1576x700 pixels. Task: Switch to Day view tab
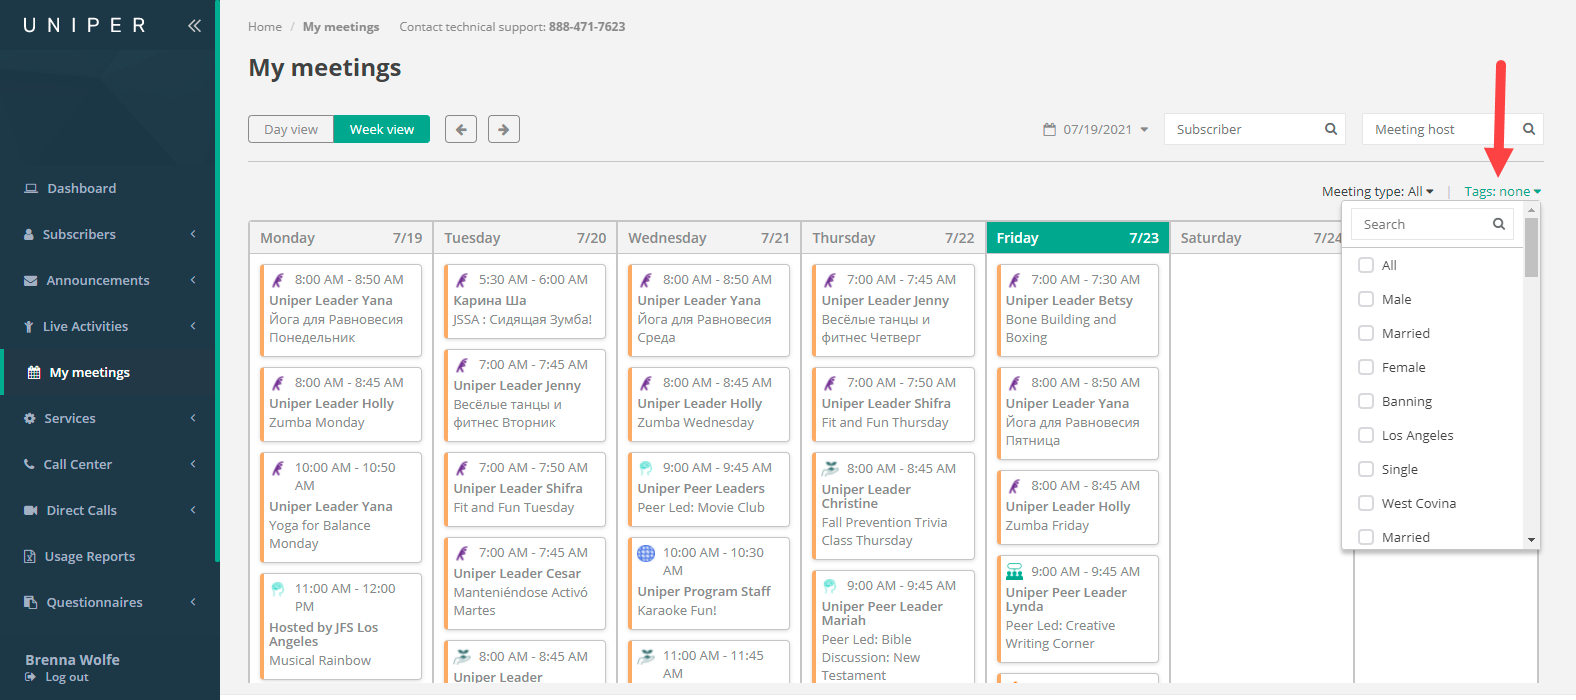pos(291,129)
